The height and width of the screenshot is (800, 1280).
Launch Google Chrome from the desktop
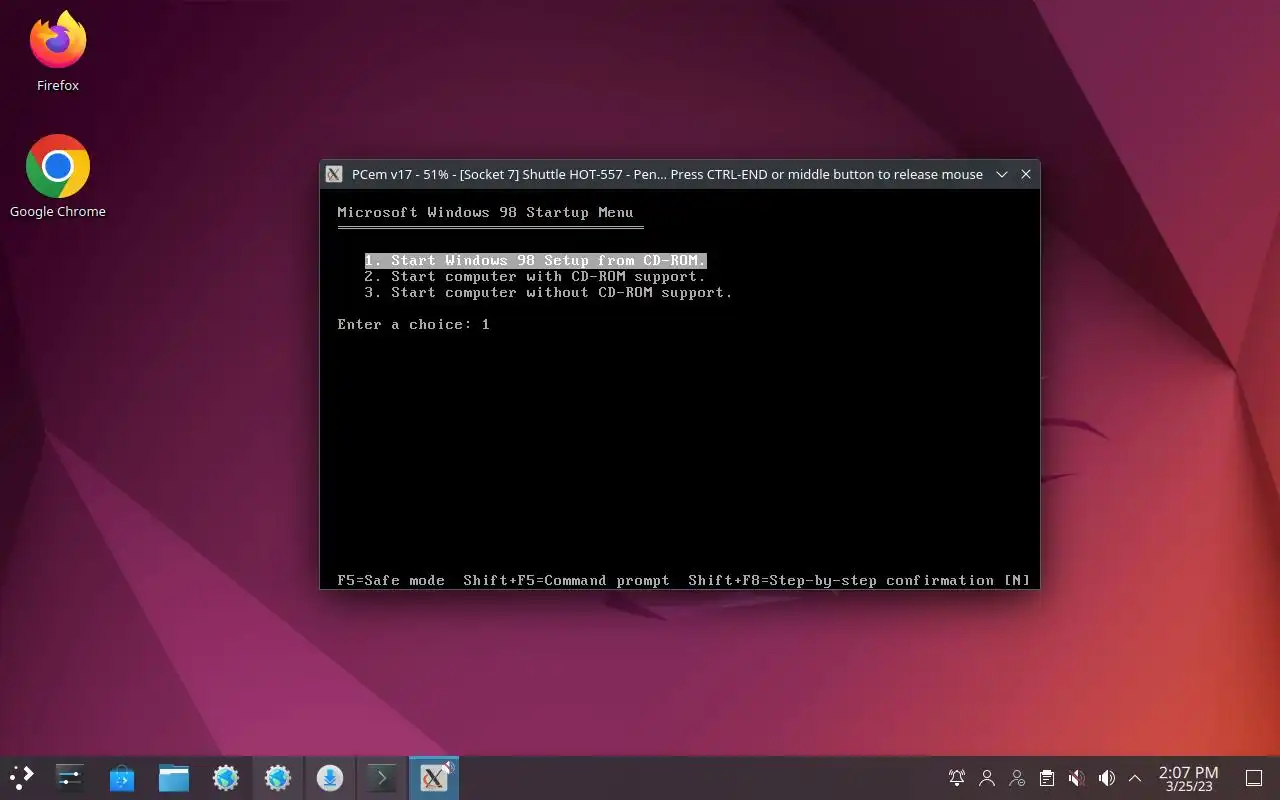(x=58, y=176)
